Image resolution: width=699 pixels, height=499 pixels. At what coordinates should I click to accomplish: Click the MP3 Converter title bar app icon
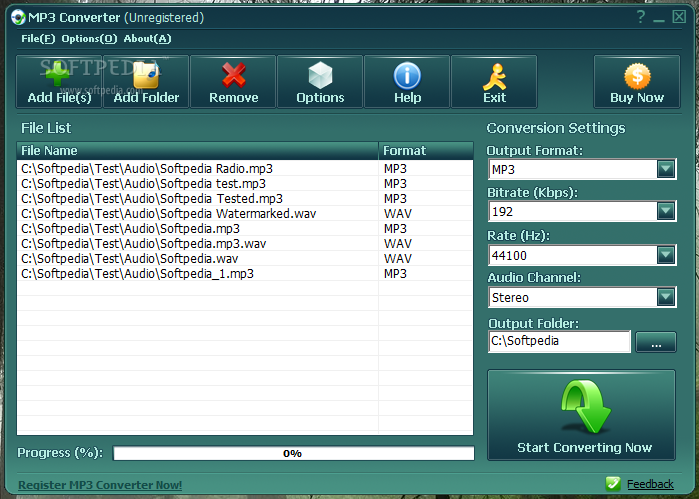[18, 17]
